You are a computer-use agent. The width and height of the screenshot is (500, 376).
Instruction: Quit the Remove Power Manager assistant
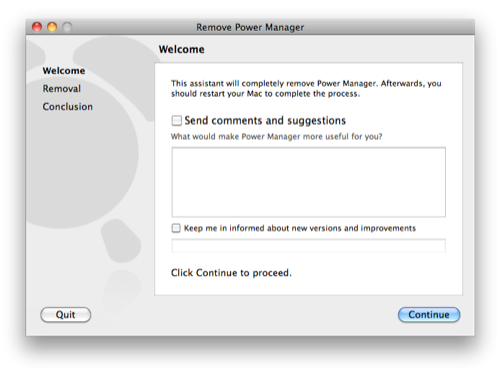pyautogui.click(x=66, y=315)
